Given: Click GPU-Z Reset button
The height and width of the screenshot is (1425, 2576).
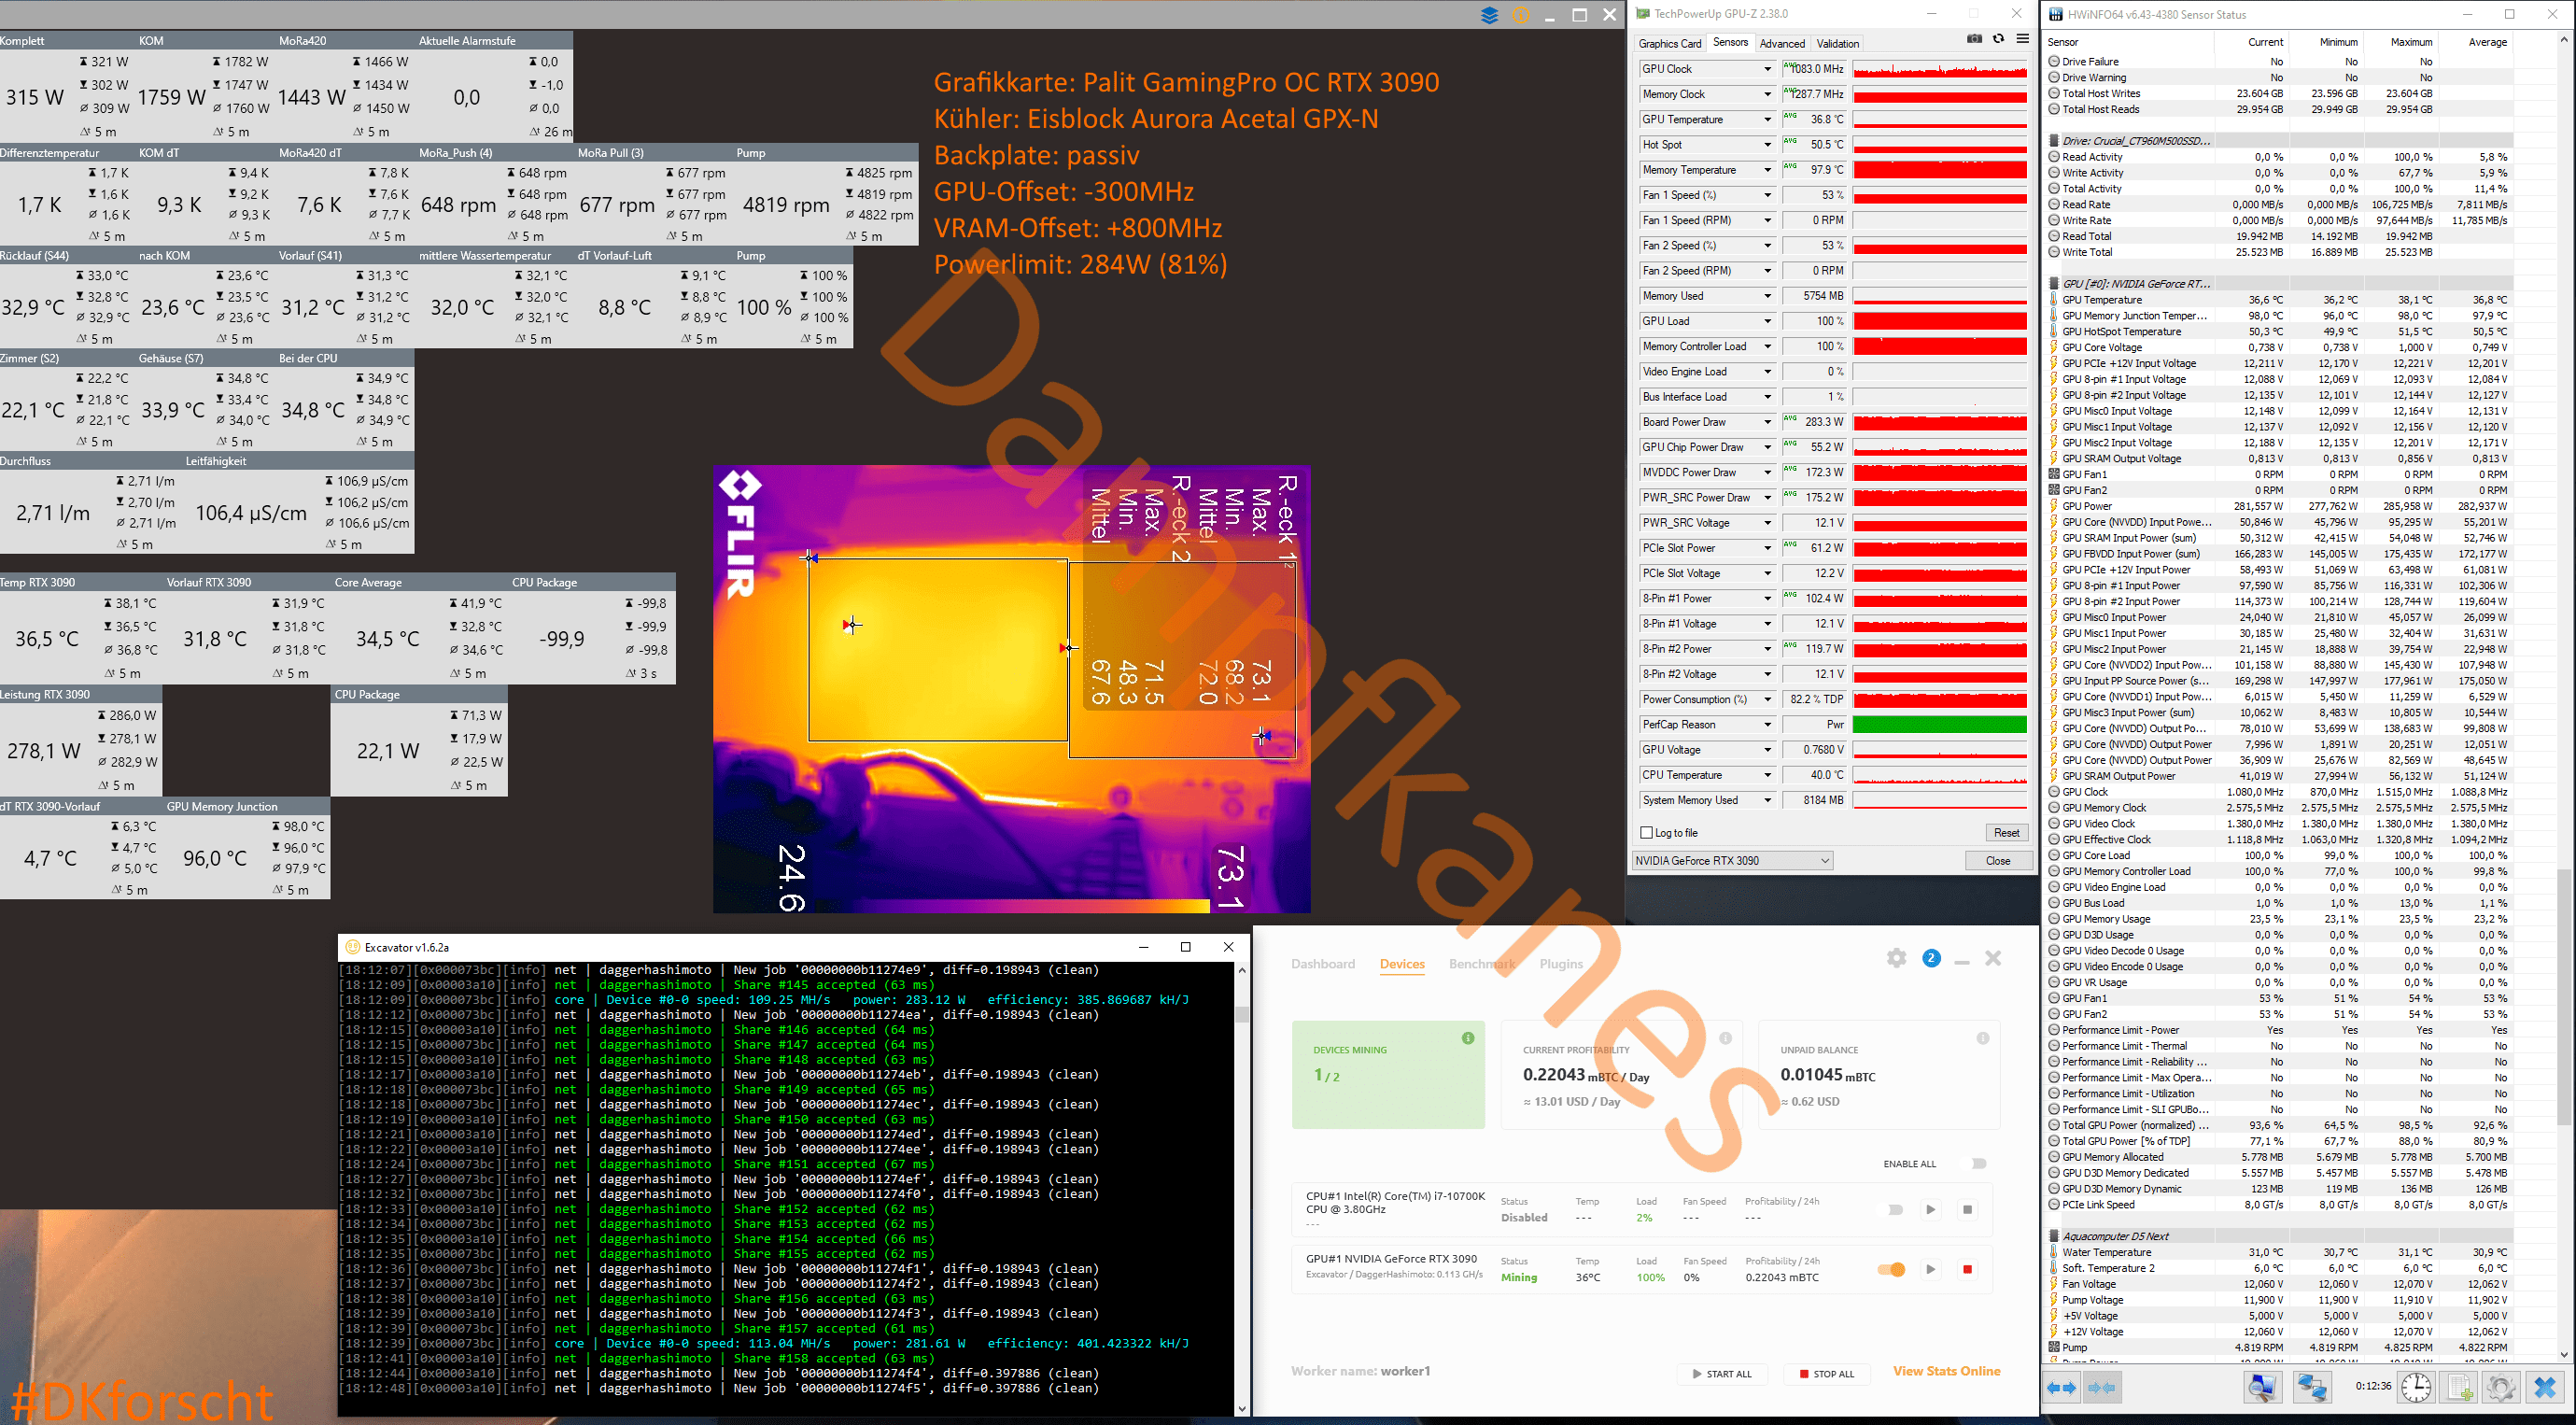Looking at the screenshot, I should (x=2006, y=833).
